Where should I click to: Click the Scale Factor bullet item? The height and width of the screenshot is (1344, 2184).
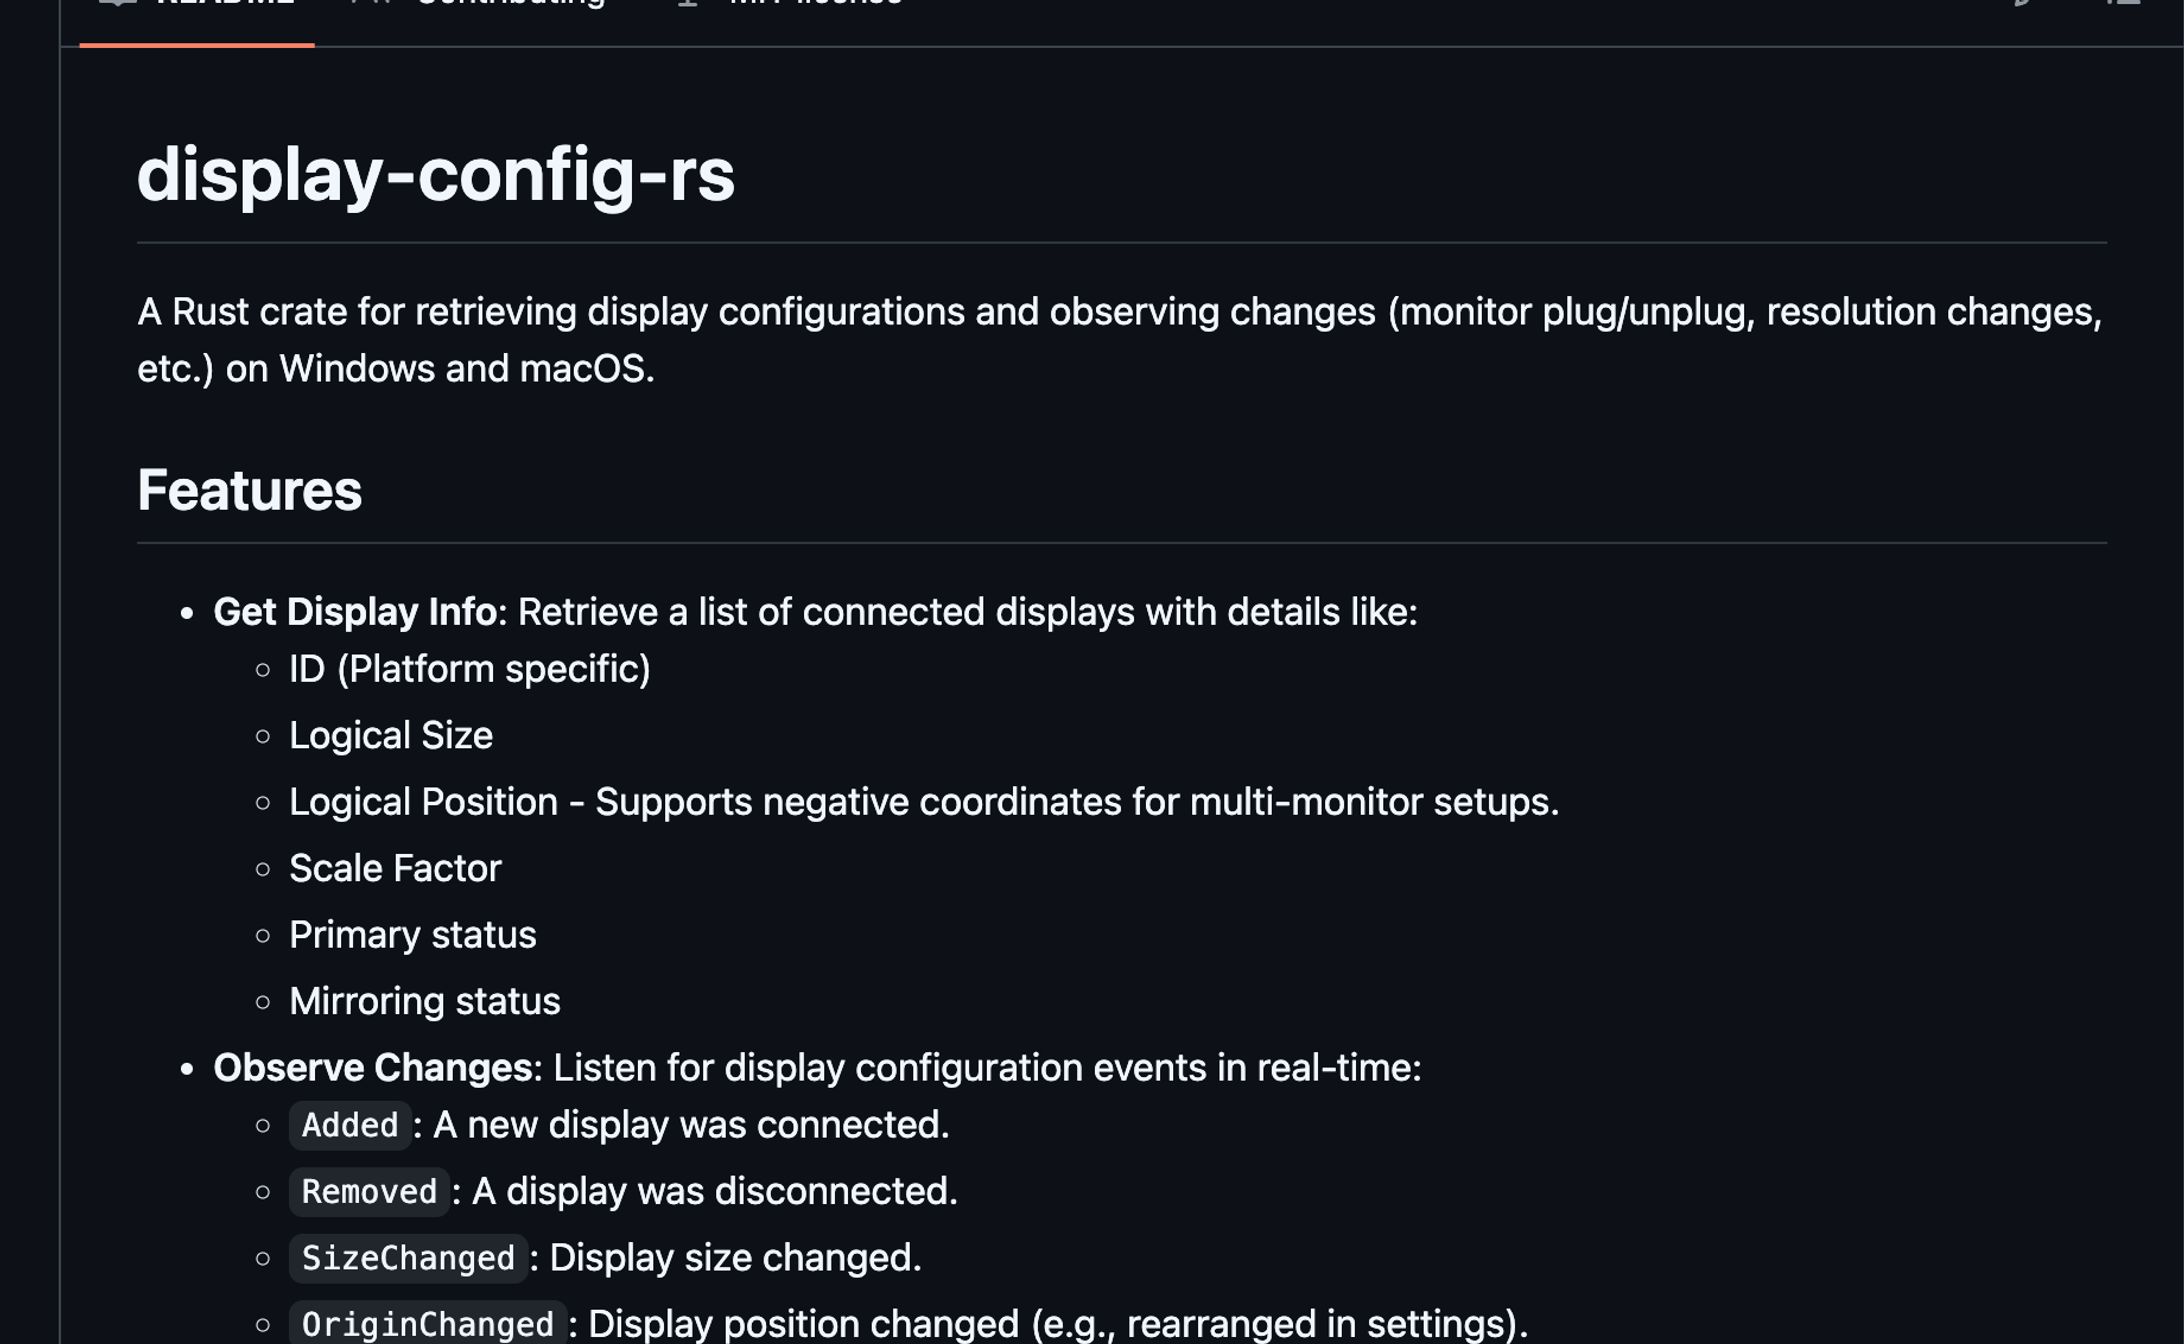[x=395, y=868]
